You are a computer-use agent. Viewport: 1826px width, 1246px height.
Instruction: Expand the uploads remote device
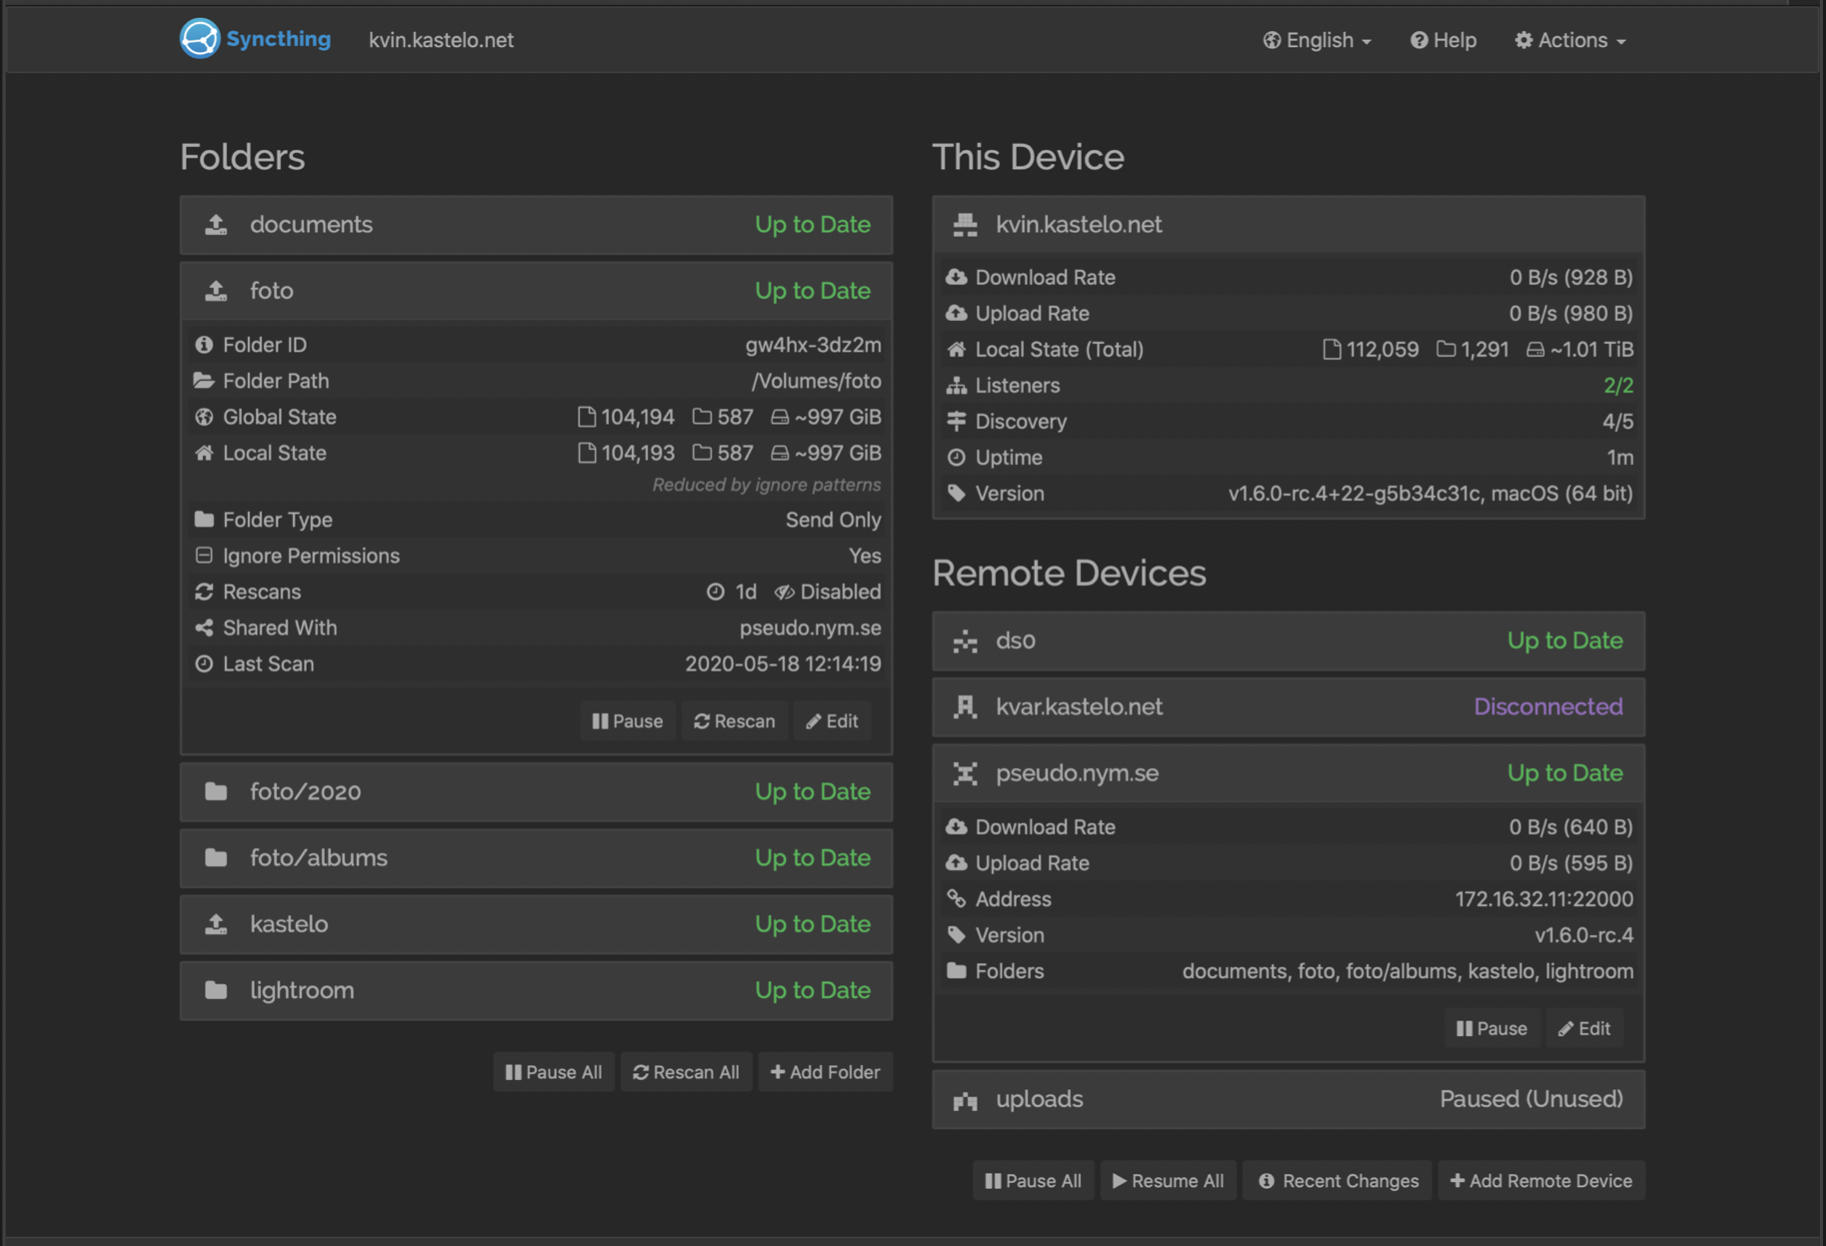pyautogui.click(x=1288, y=1099)
